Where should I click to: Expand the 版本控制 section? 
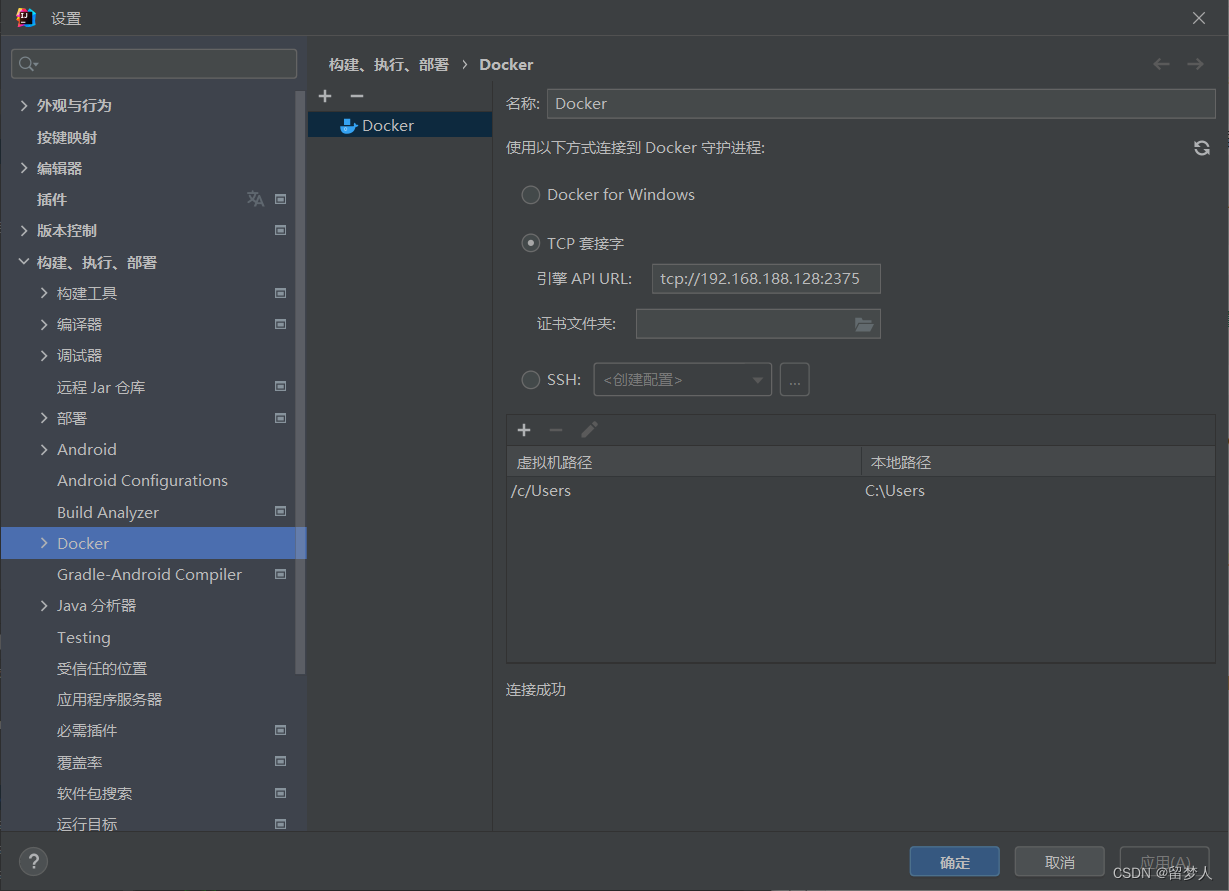24,230
